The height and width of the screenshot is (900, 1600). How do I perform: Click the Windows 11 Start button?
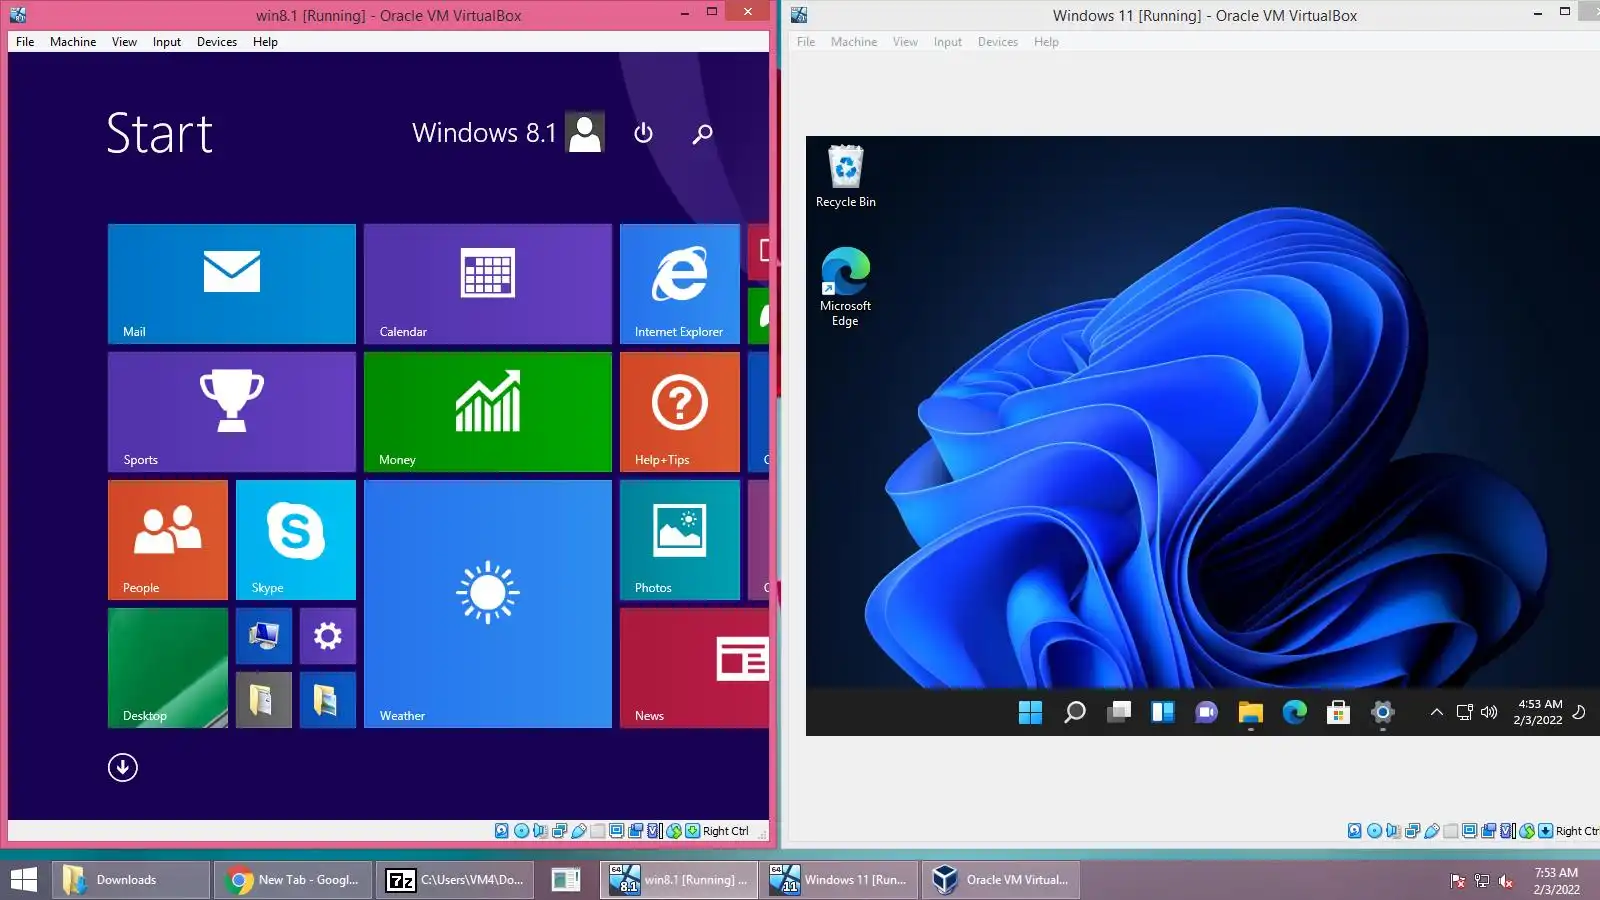coord(1030,712)
